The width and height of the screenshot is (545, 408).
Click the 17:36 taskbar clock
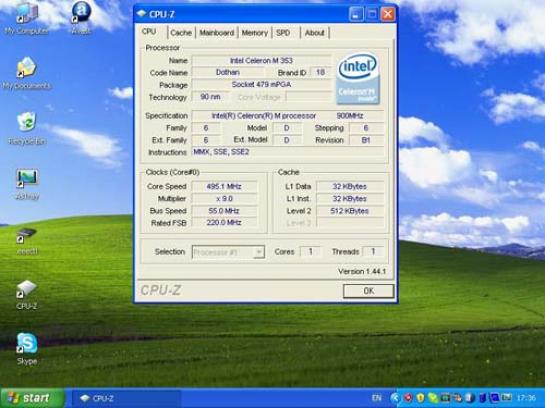point(526,398)
